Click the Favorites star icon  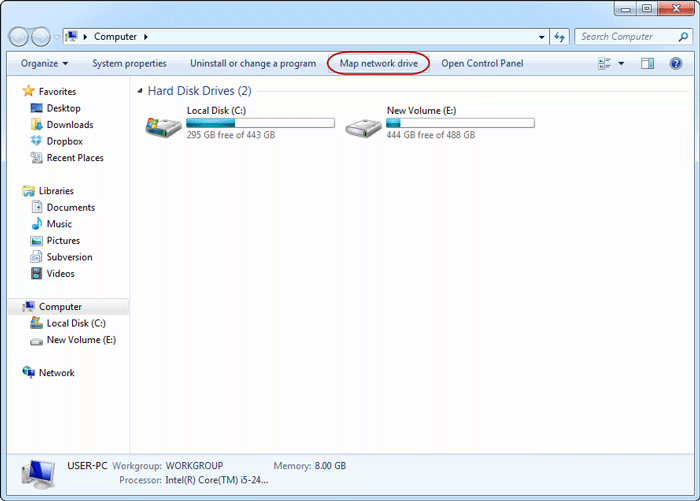(x=29, y=91)
